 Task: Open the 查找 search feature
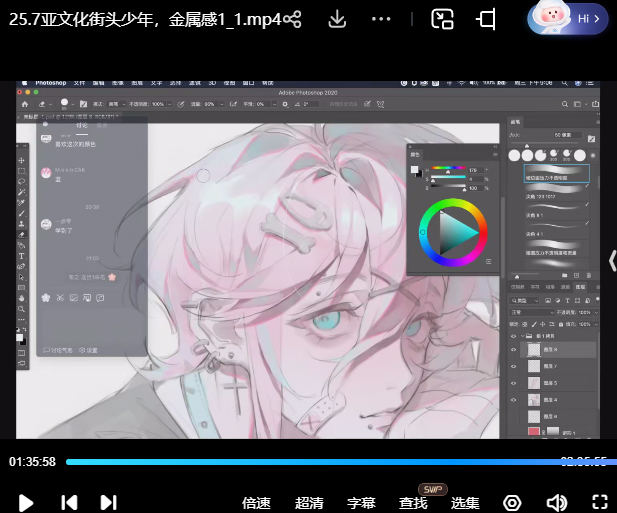click(413, 503)
